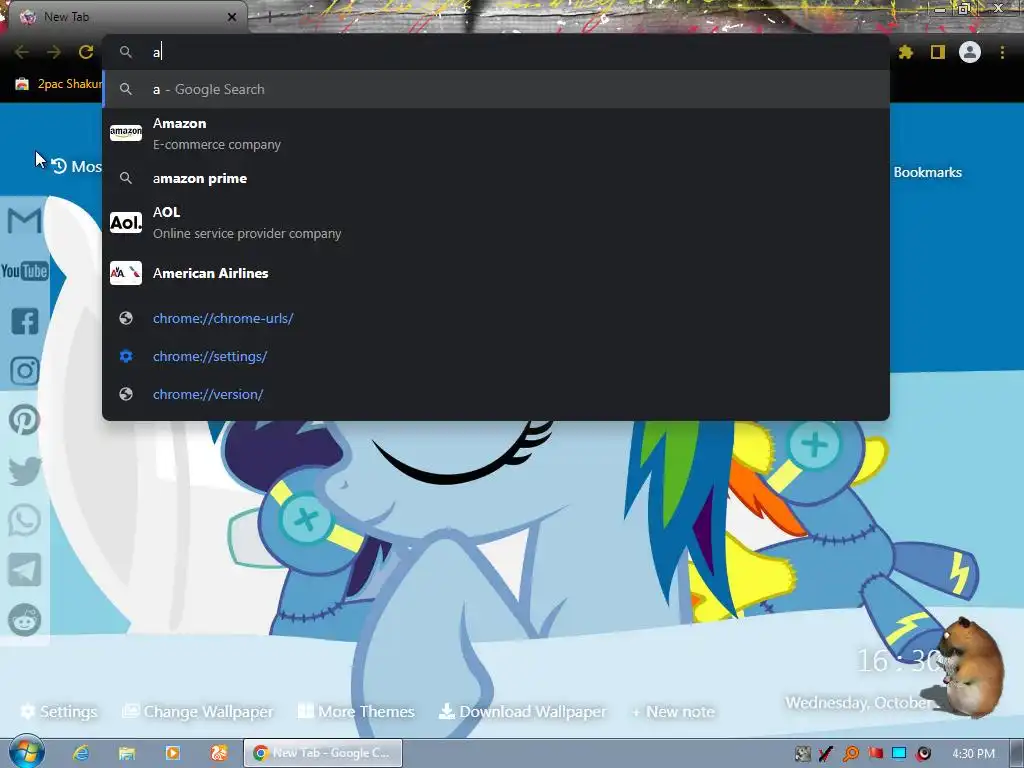Select the 'a - Google Search' suggestion
This screenshot has width=1024, height=768.
click(x=496, y=89)
